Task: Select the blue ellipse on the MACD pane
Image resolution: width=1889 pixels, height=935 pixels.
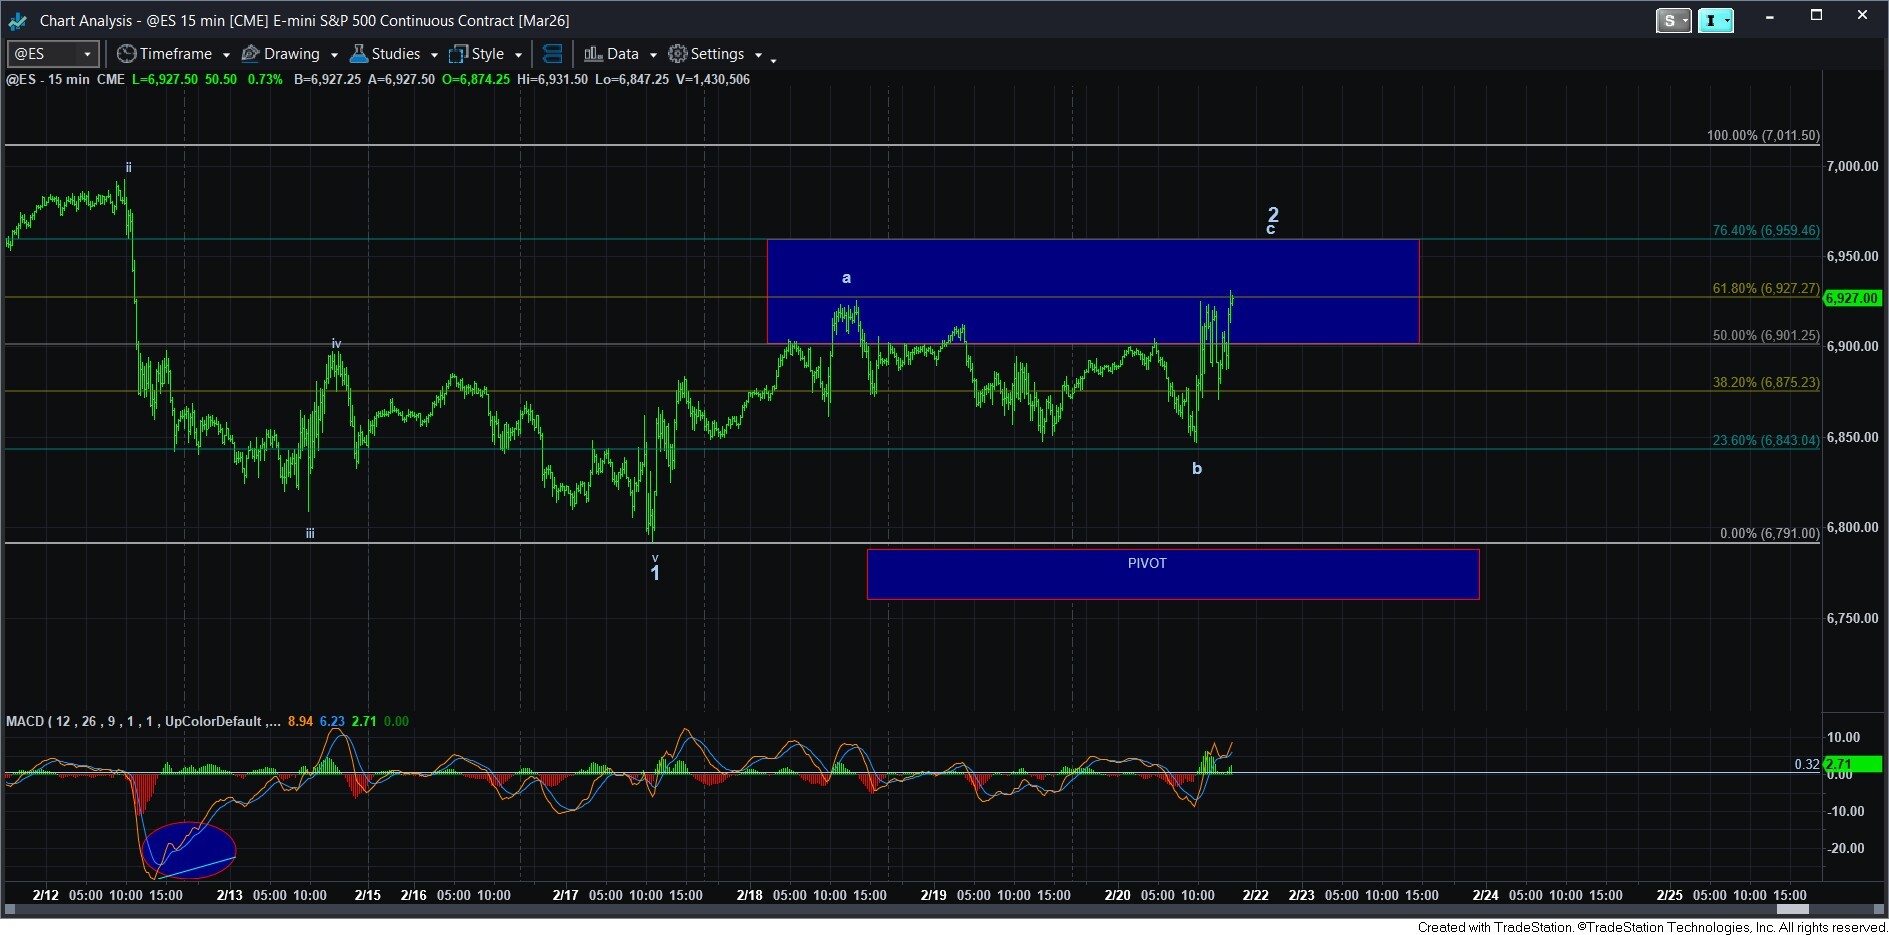Action: click(x=188, y=850)
